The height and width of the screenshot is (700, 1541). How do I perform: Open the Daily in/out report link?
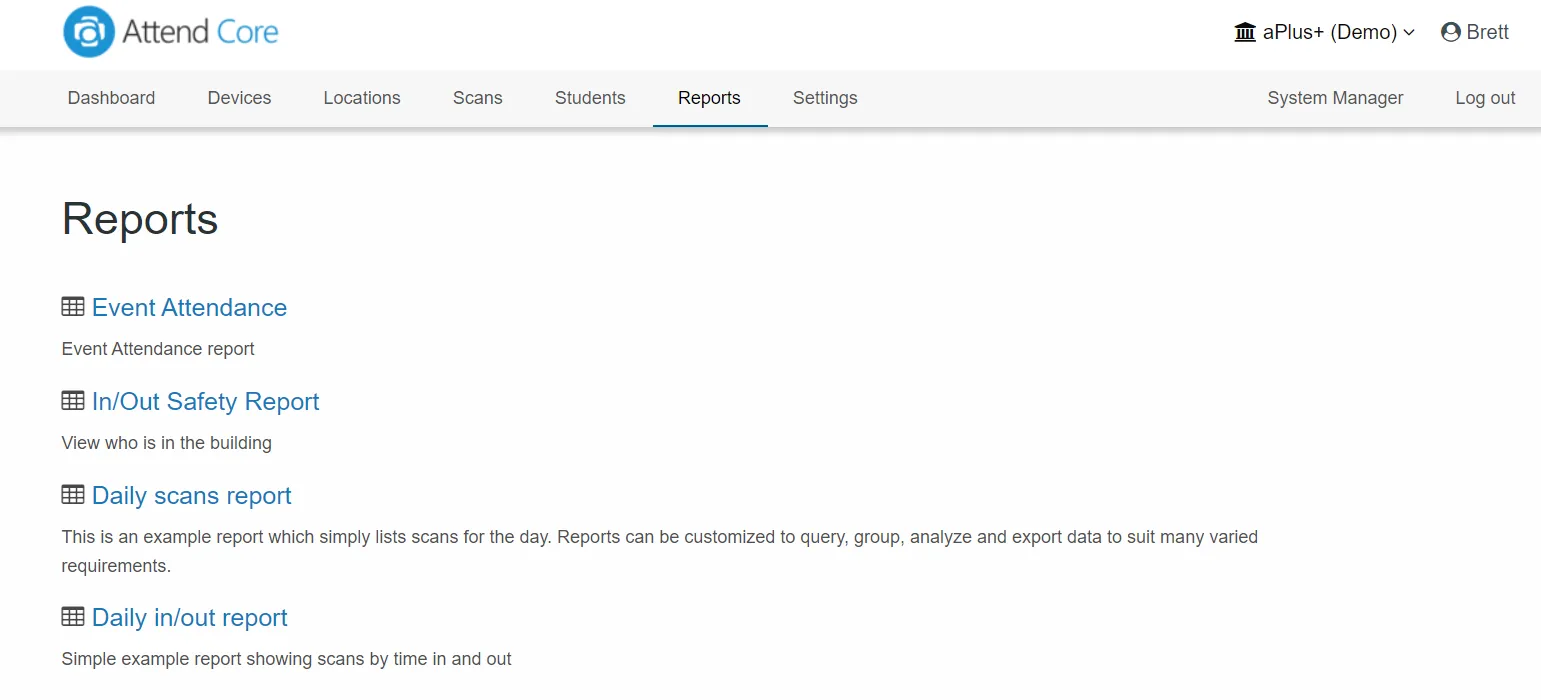pos(189,617)
